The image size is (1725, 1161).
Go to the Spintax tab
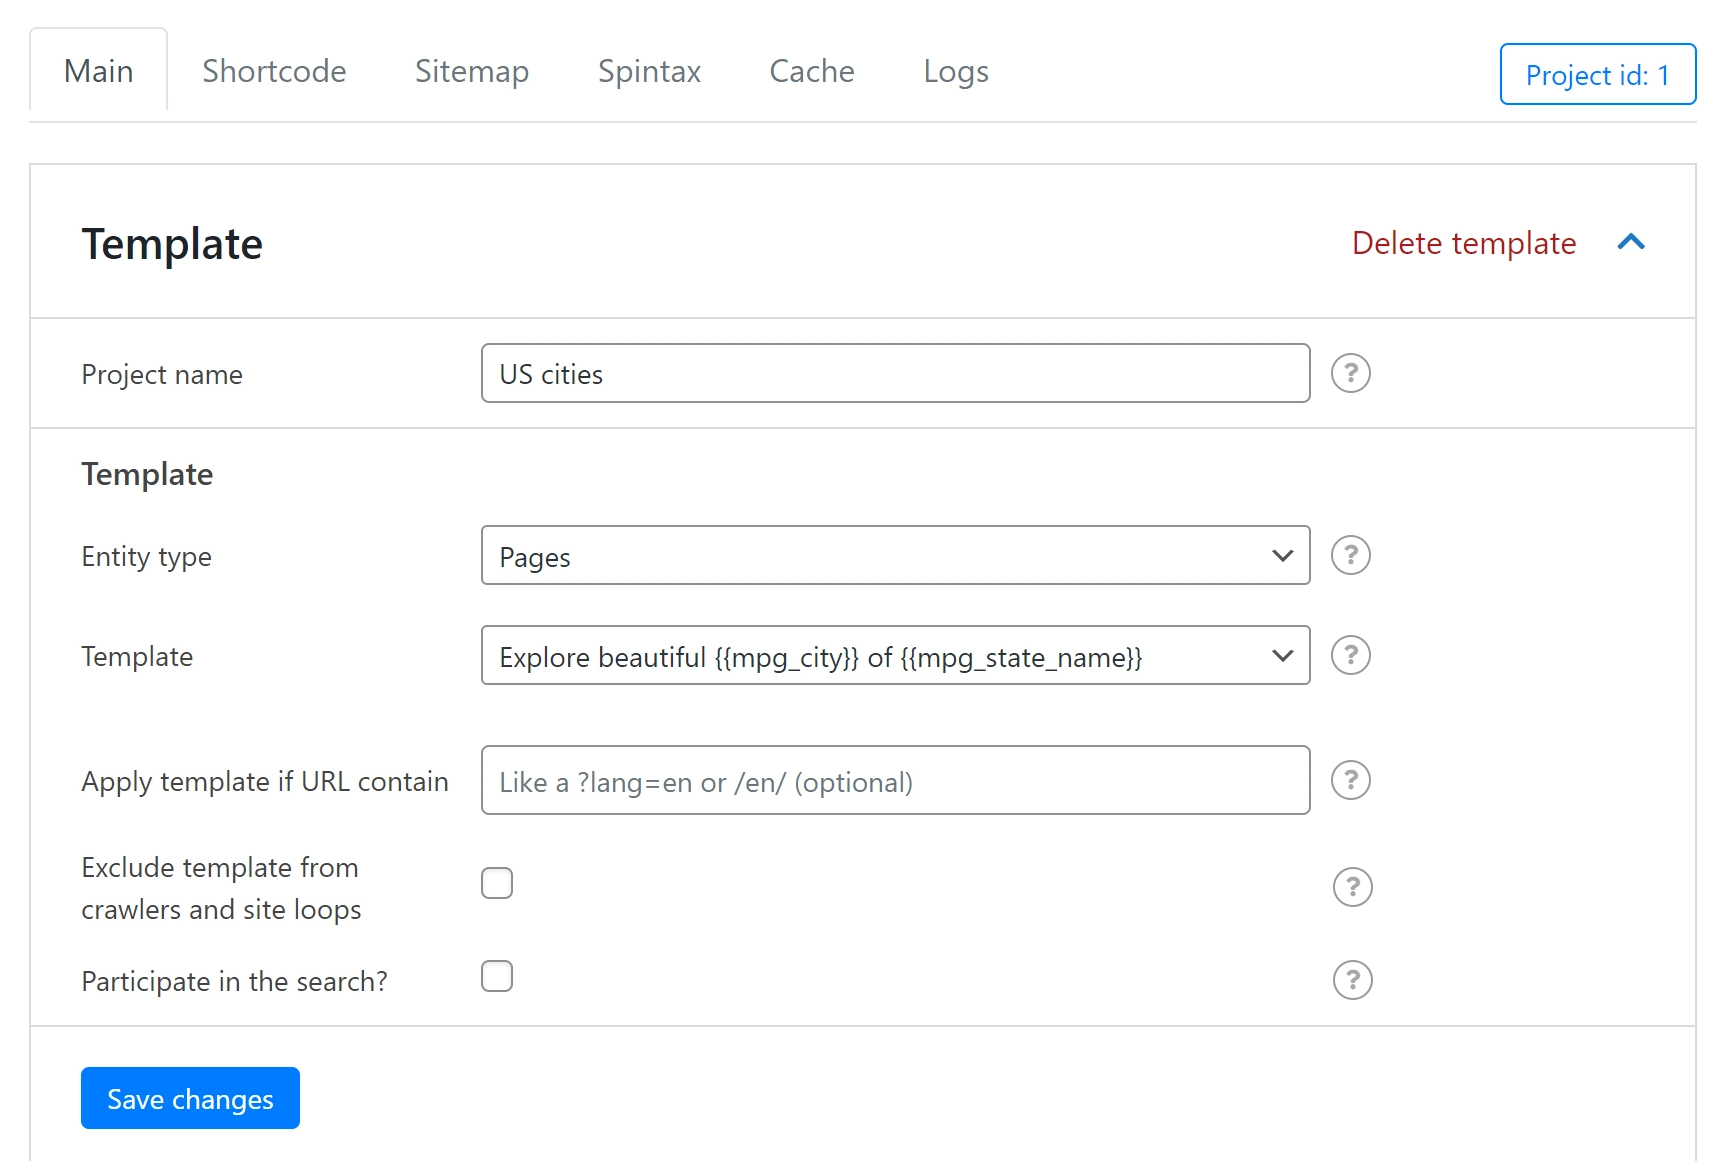point(649,71)
